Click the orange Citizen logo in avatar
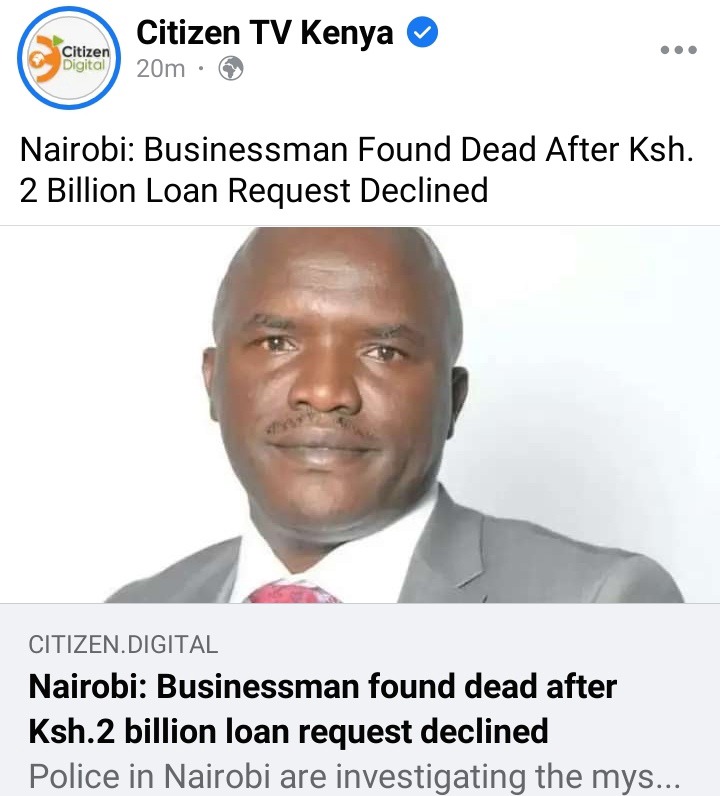 tap(45, 58)
